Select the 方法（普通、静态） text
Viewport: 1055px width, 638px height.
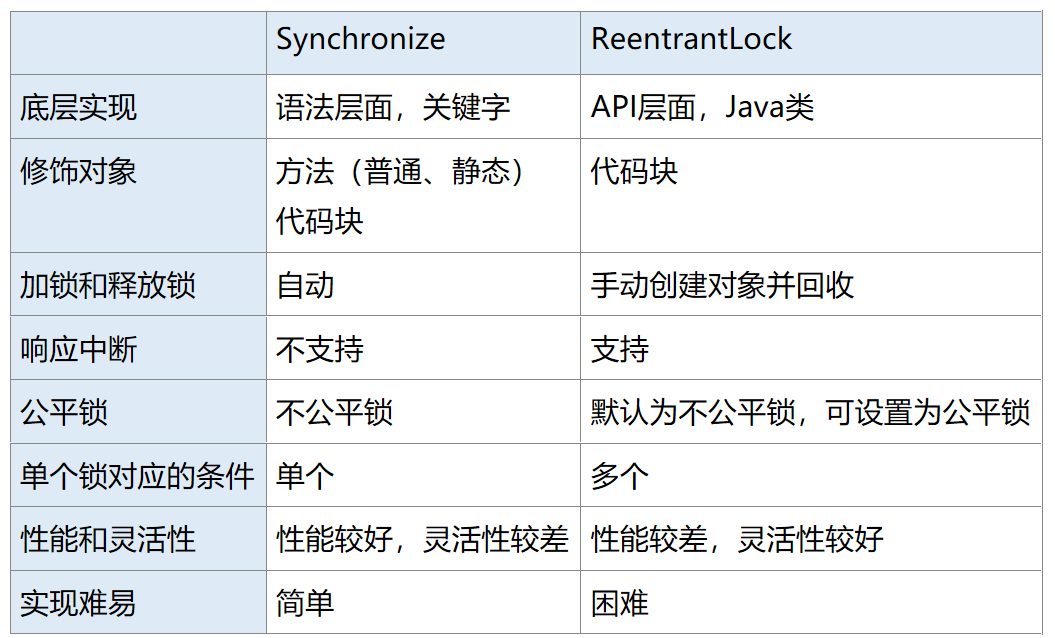[400, 172]
